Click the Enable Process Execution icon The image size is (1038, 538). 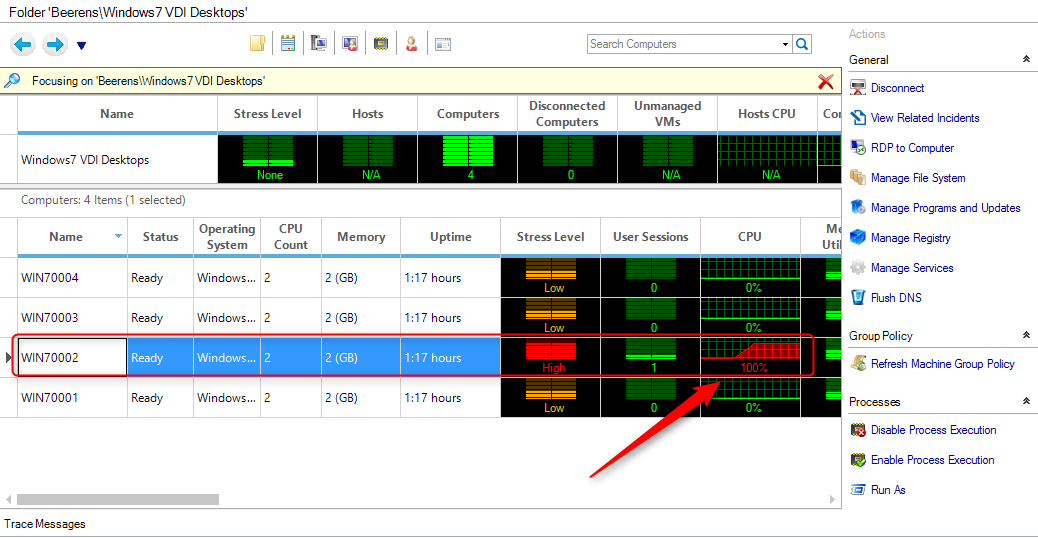point(858,459)
